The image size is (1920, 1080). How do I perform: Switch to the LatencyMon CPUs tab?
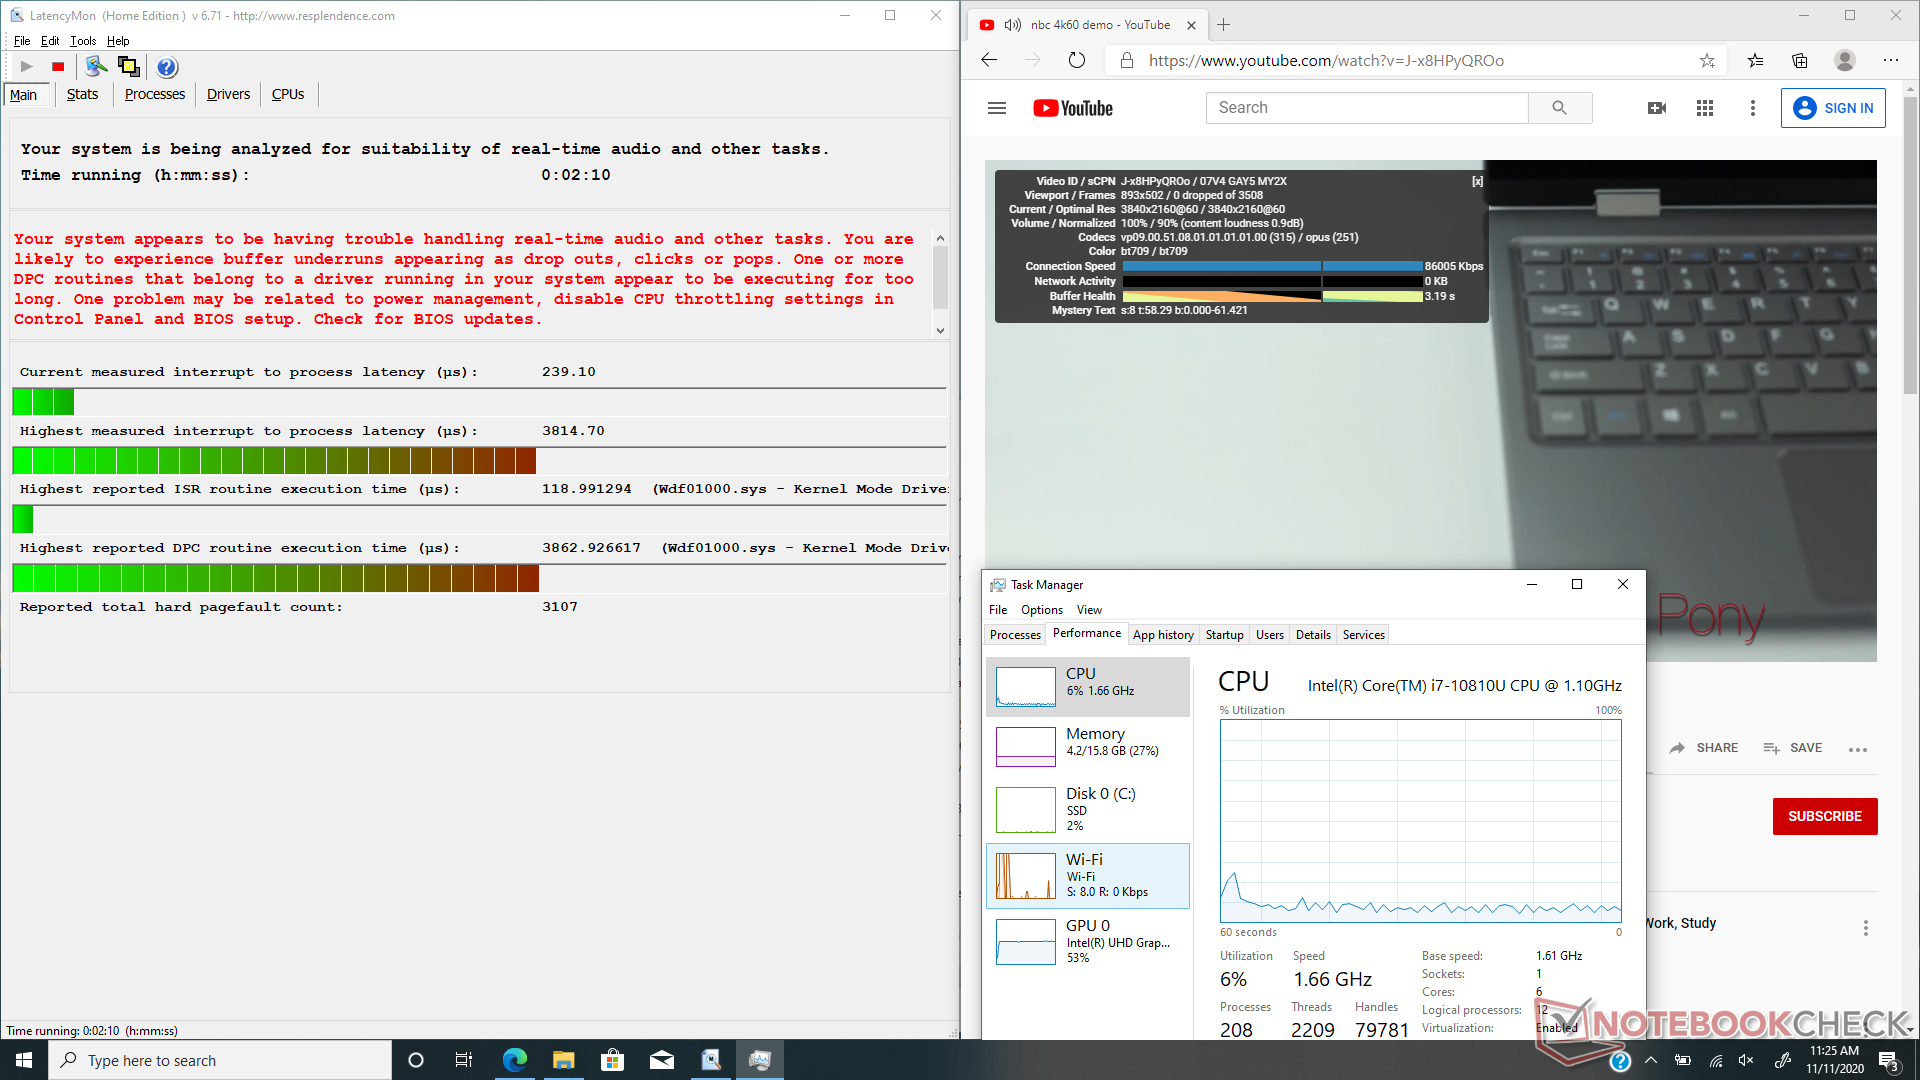[x=288, y=94]
